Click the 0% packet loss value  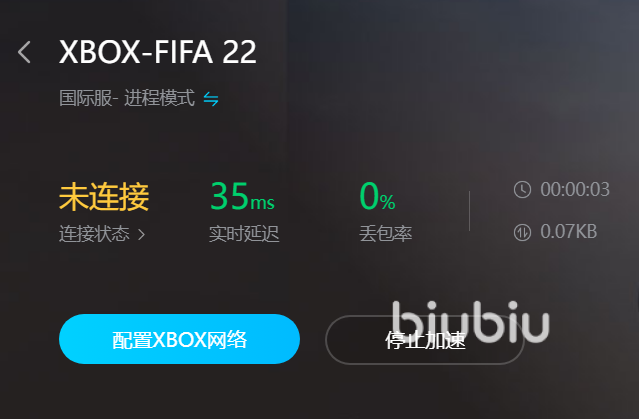pos(377,196)
